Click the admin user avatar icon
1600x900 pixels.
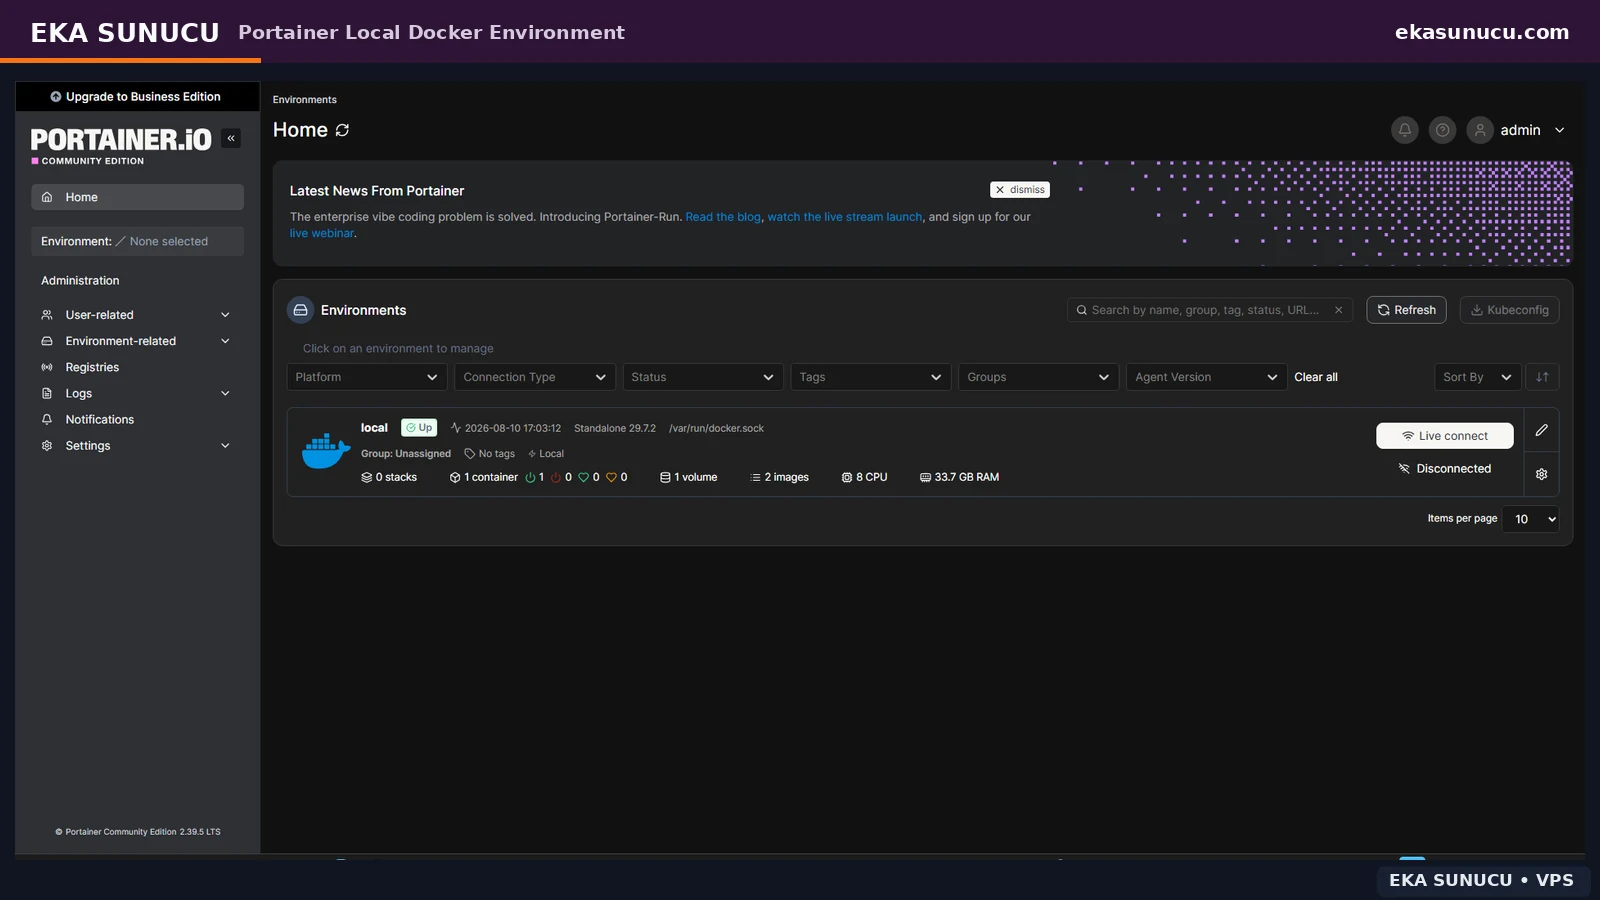1480,130
